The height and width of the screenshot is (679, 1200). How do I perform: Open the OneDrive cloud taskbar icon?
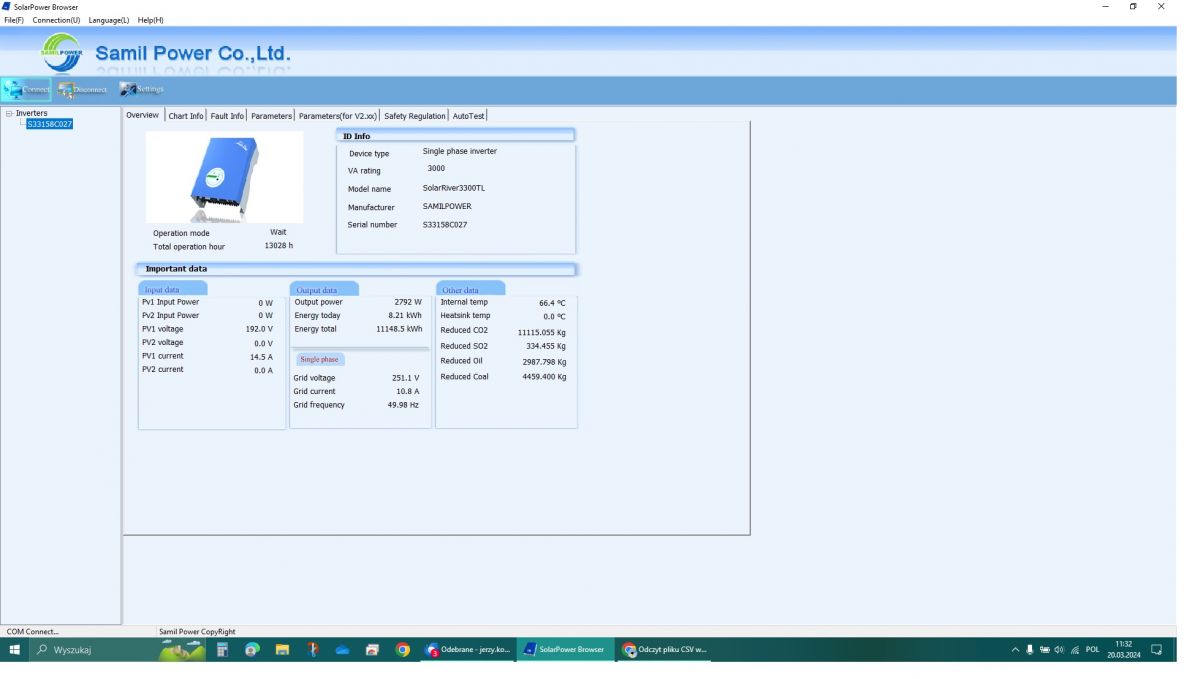(342, 650)
